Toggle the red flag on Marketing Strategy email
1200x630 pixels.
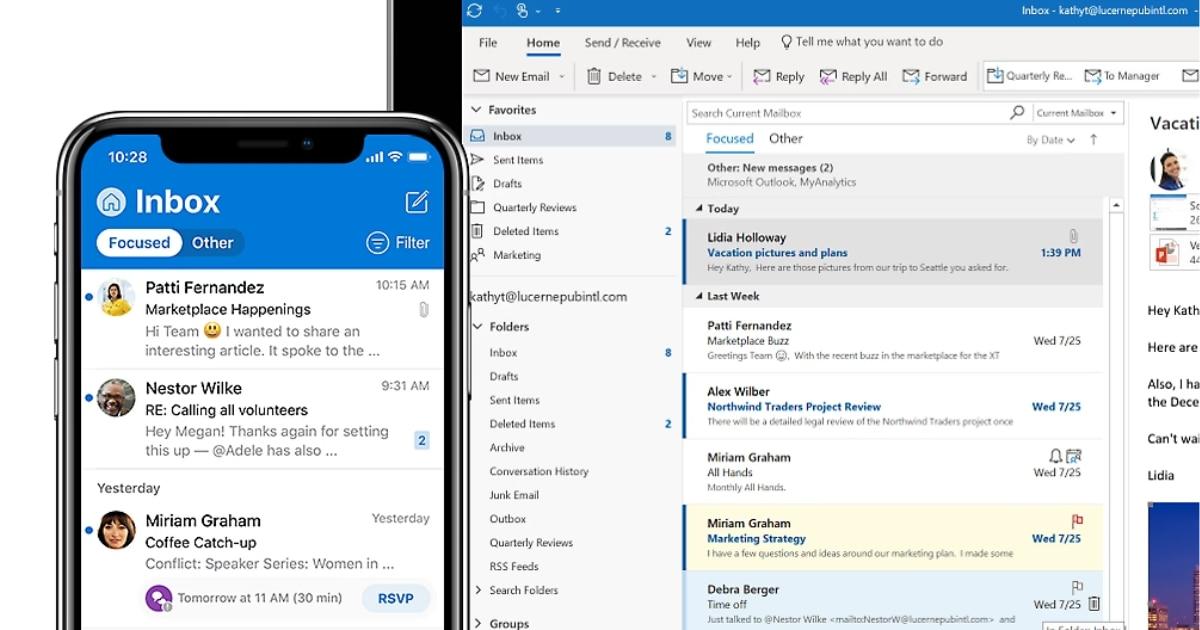[1077, 522]
